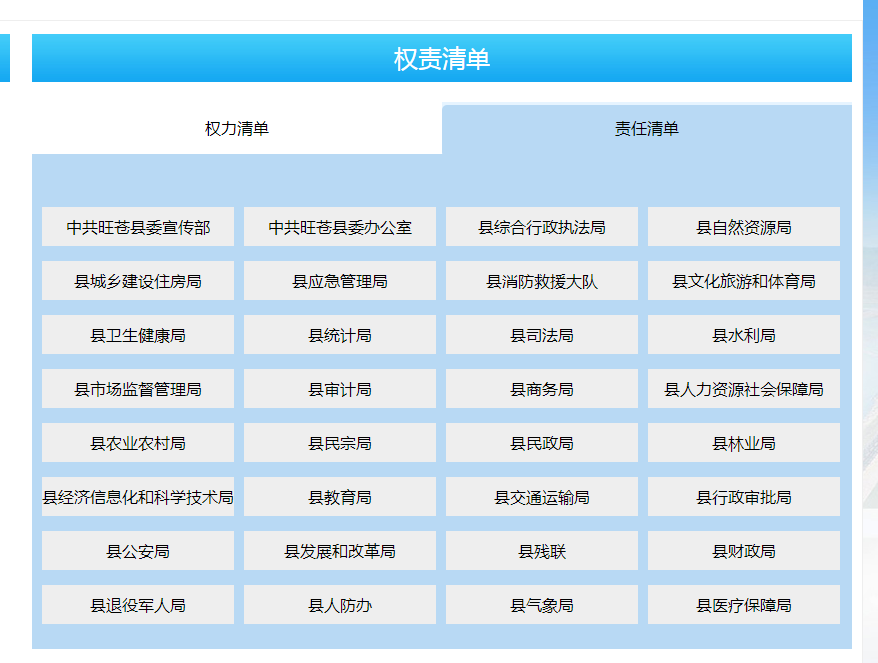Click 县应急管理局 button
This screenshot has height=663, width=878.
pos(340,281)
